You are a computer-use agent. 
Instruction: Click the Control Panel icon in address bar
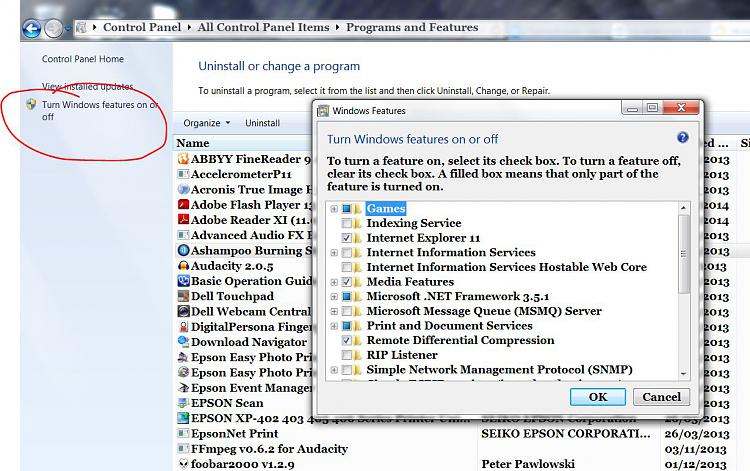click(81, 28)
